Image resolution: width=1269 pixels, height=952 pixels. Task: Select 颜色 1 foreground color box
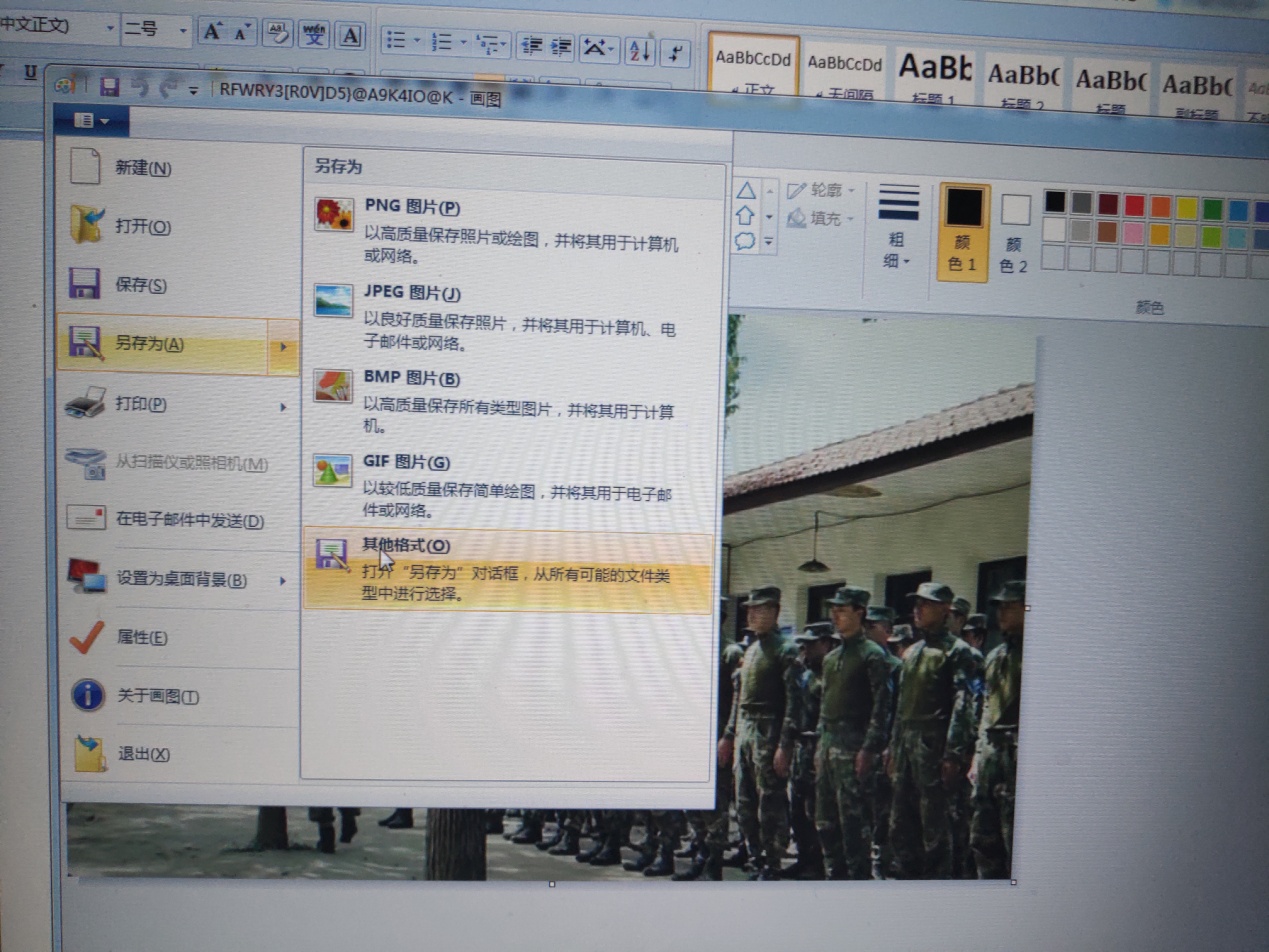963,231
